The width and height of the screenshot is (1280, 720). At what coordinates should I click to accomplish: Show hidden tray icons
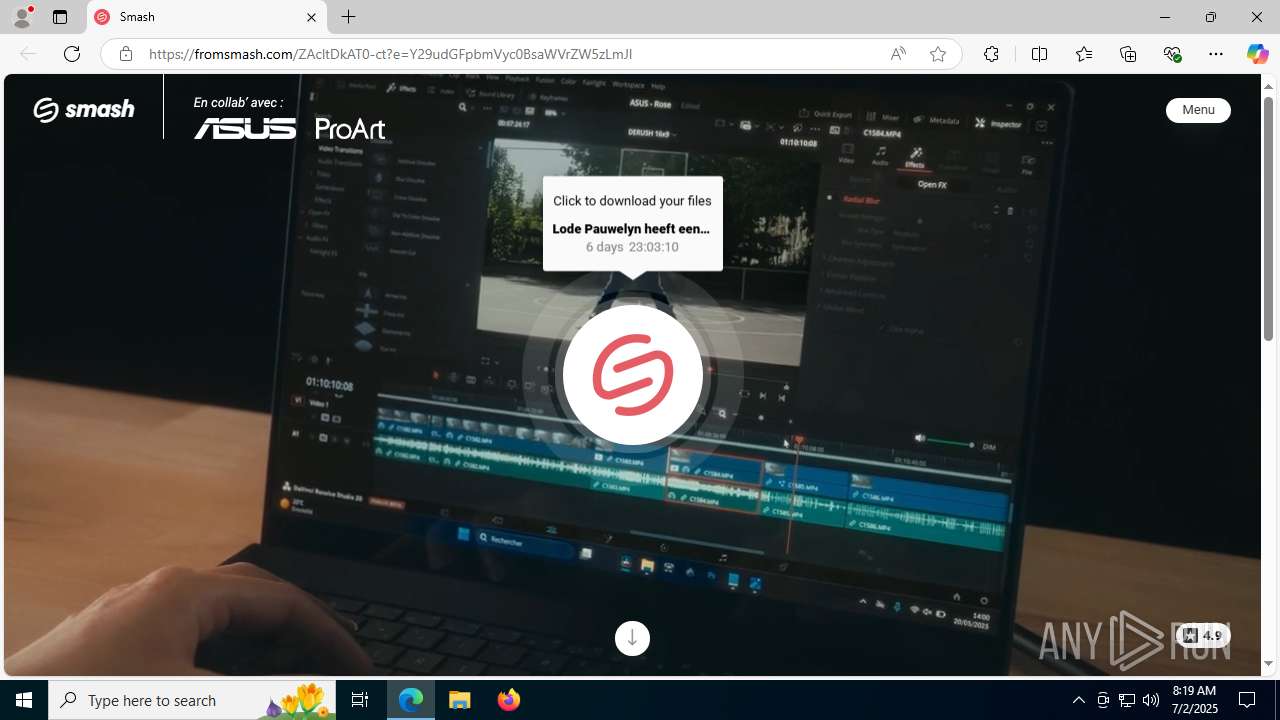pos(1078,700)
